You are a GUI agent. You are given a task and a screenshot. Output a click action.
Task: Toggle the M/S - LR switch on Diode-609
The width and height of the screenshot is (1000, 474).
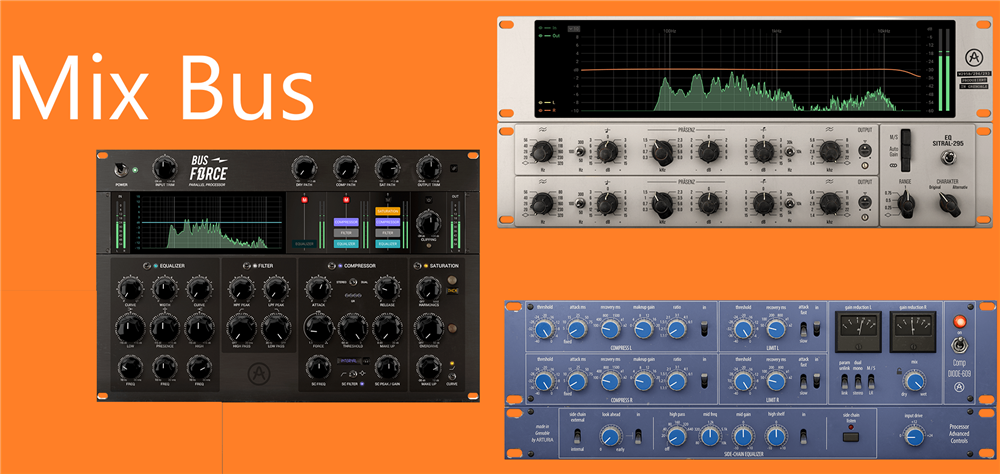[872, 383]
